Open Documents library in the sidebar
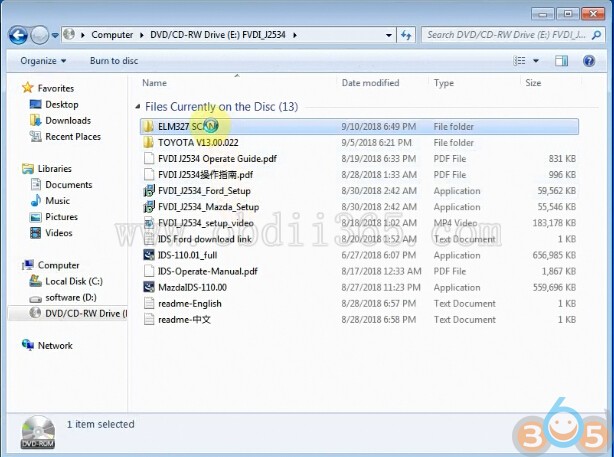 69,185
